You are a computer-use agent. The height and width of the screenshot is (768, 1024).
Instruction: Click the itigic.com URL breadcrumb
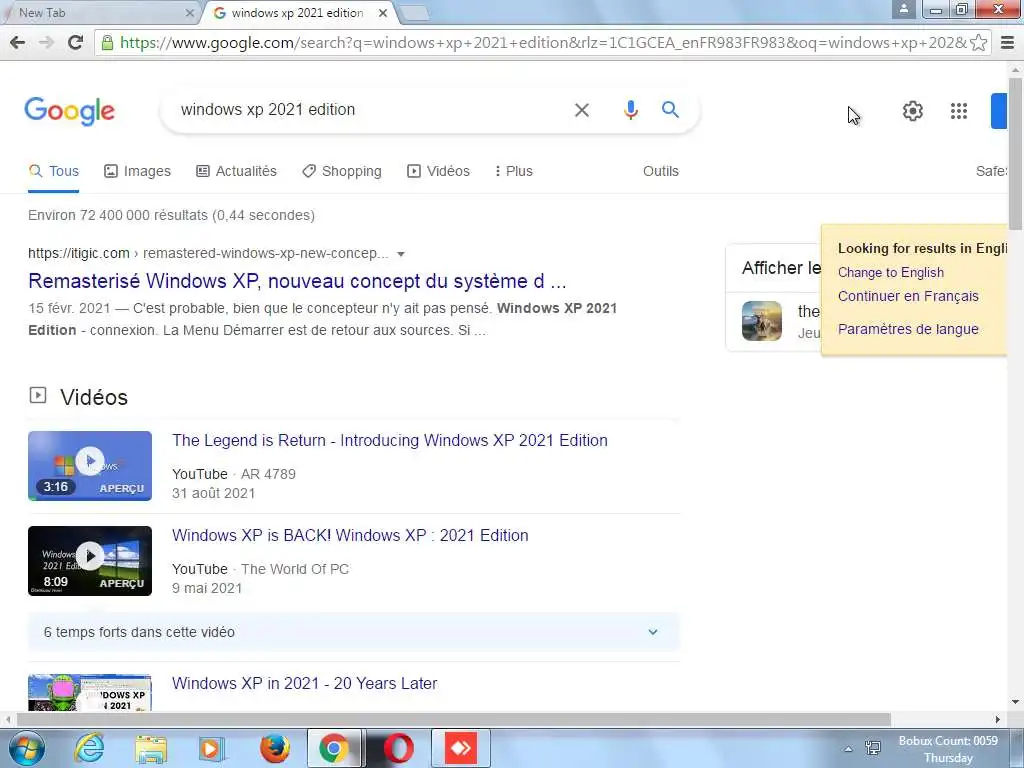click(208, 253)
